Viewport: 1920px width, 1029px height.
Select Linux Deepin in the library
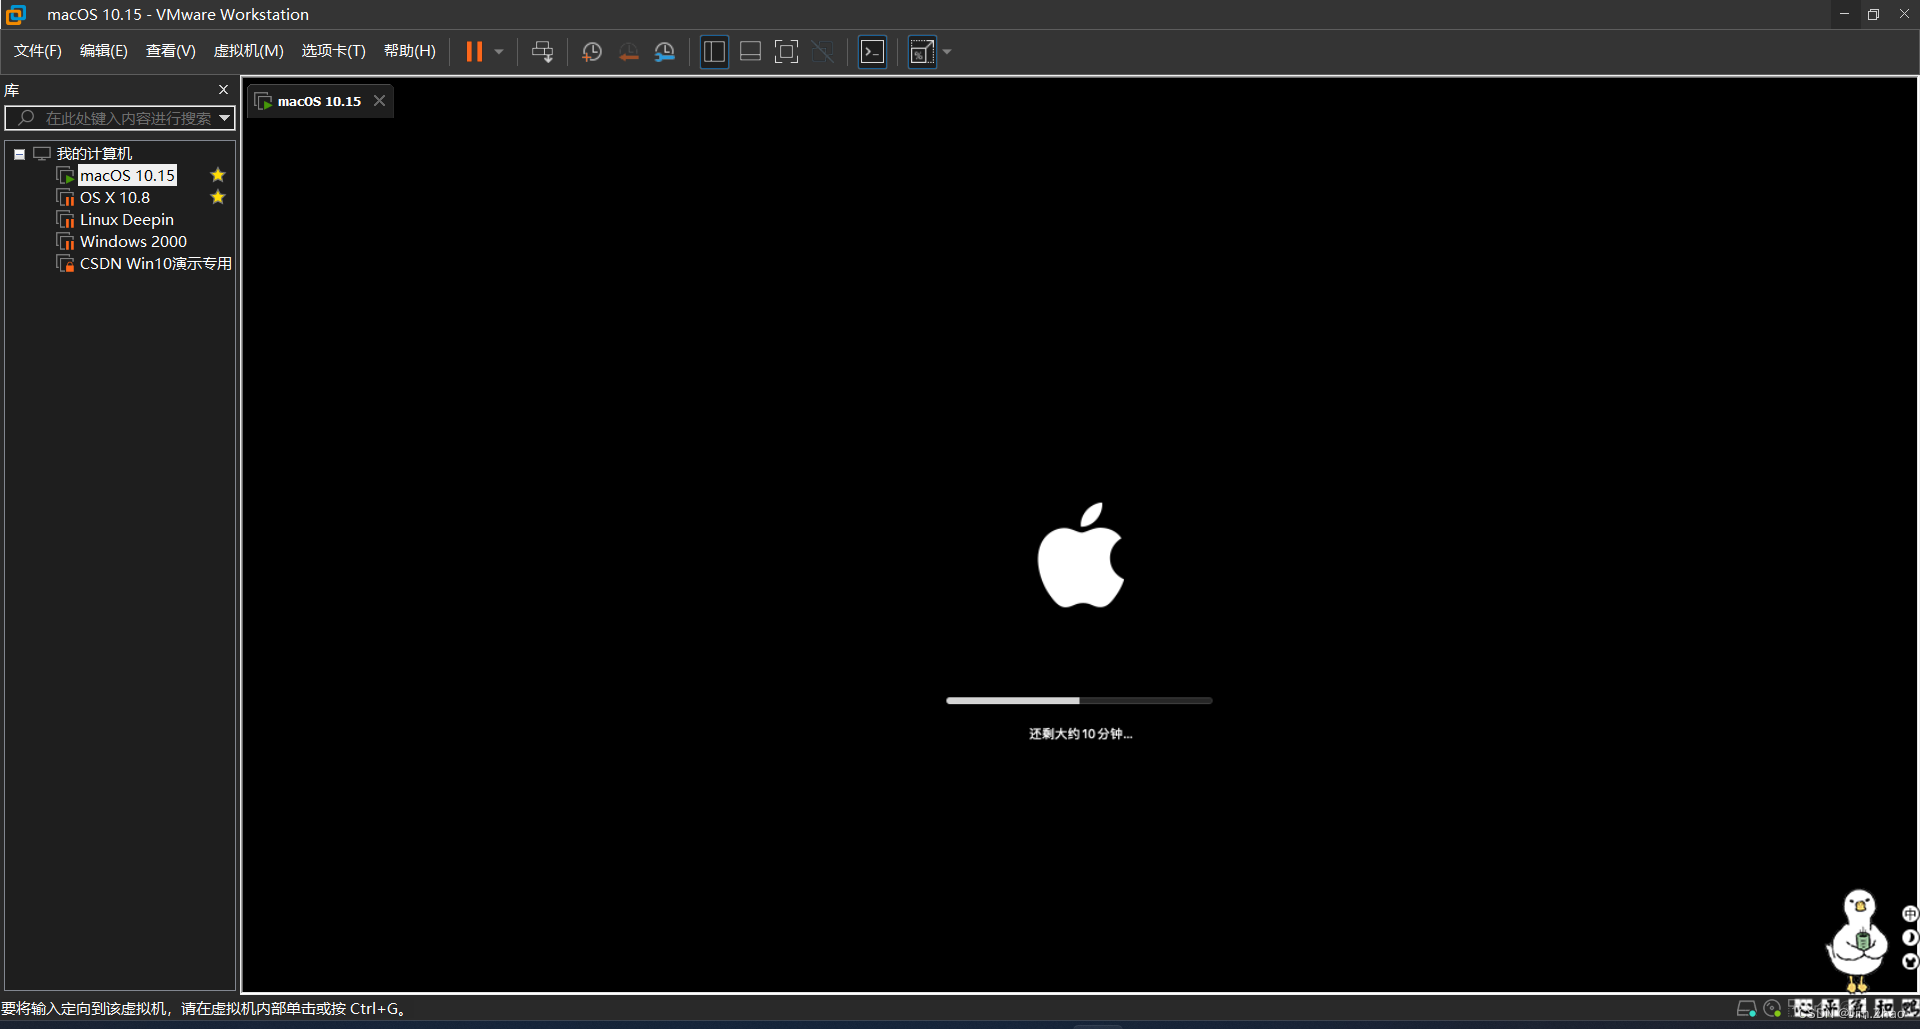click(x=127, y=220)
